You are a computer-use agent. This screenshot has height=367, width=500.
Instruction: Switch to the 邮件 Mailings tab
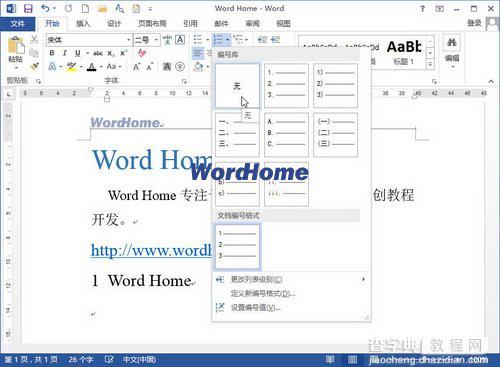pos(221,23)
